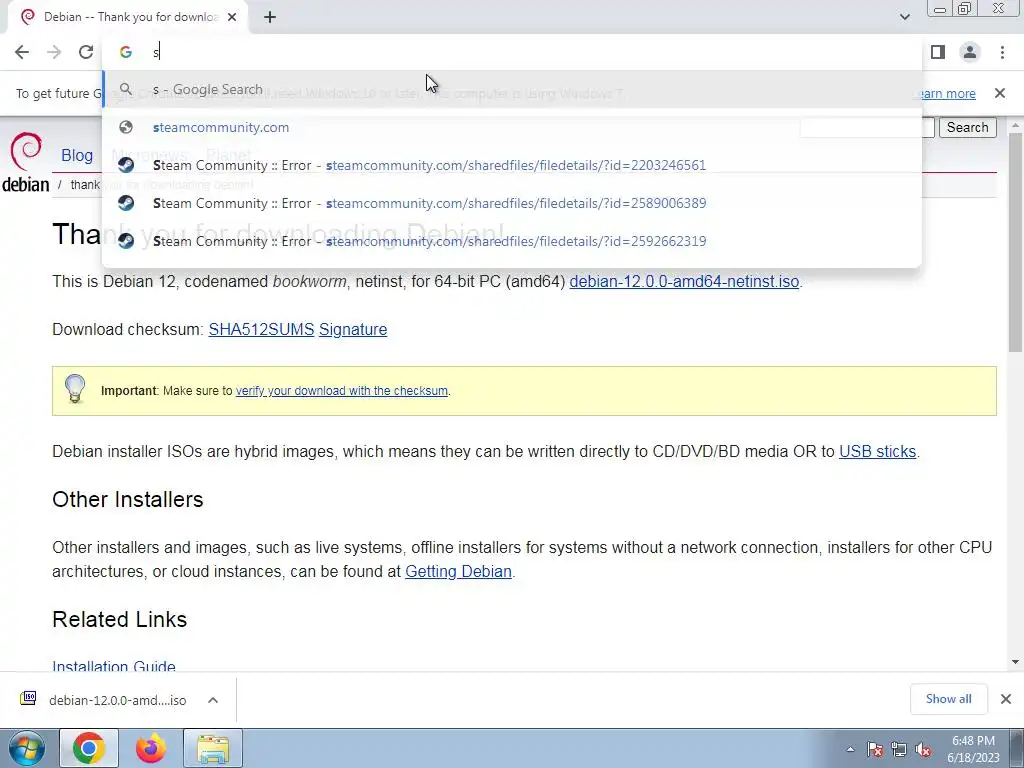
Task: Close the downloads shelf
Action: coord(1006,699)
